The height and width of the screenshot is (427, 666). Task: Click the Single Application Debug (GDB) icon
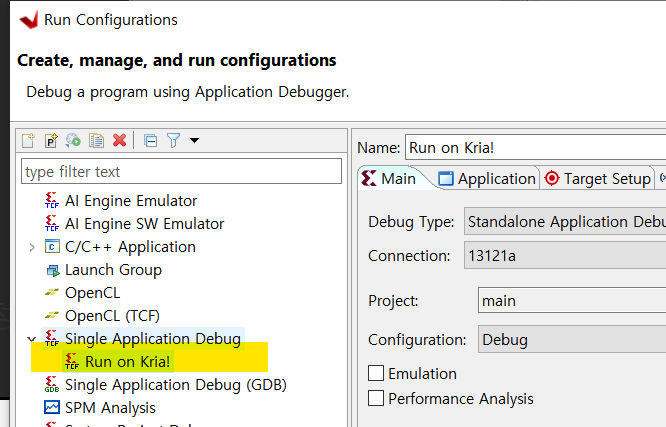pyautogui.click(x=52, y=384)
